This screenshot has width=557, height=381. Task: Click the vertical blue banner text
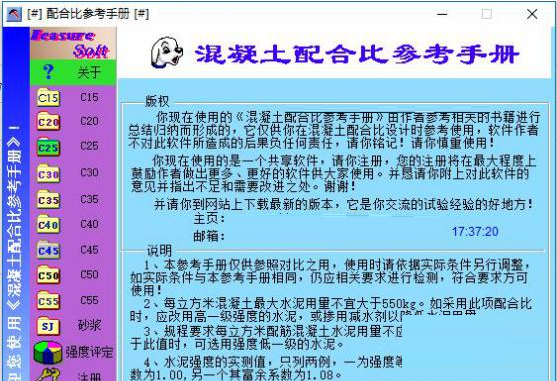16,252
